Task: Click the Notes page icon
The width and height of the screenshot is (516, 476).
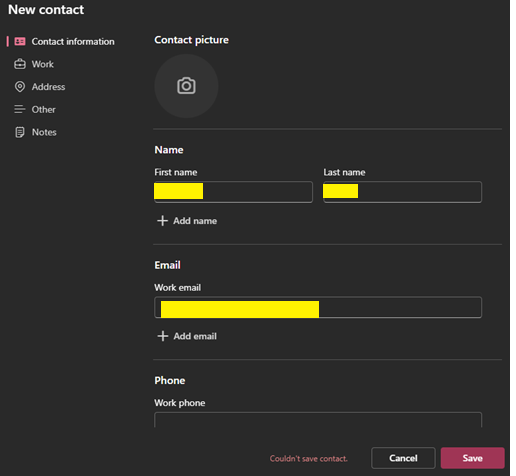Action: coord(20,132)
